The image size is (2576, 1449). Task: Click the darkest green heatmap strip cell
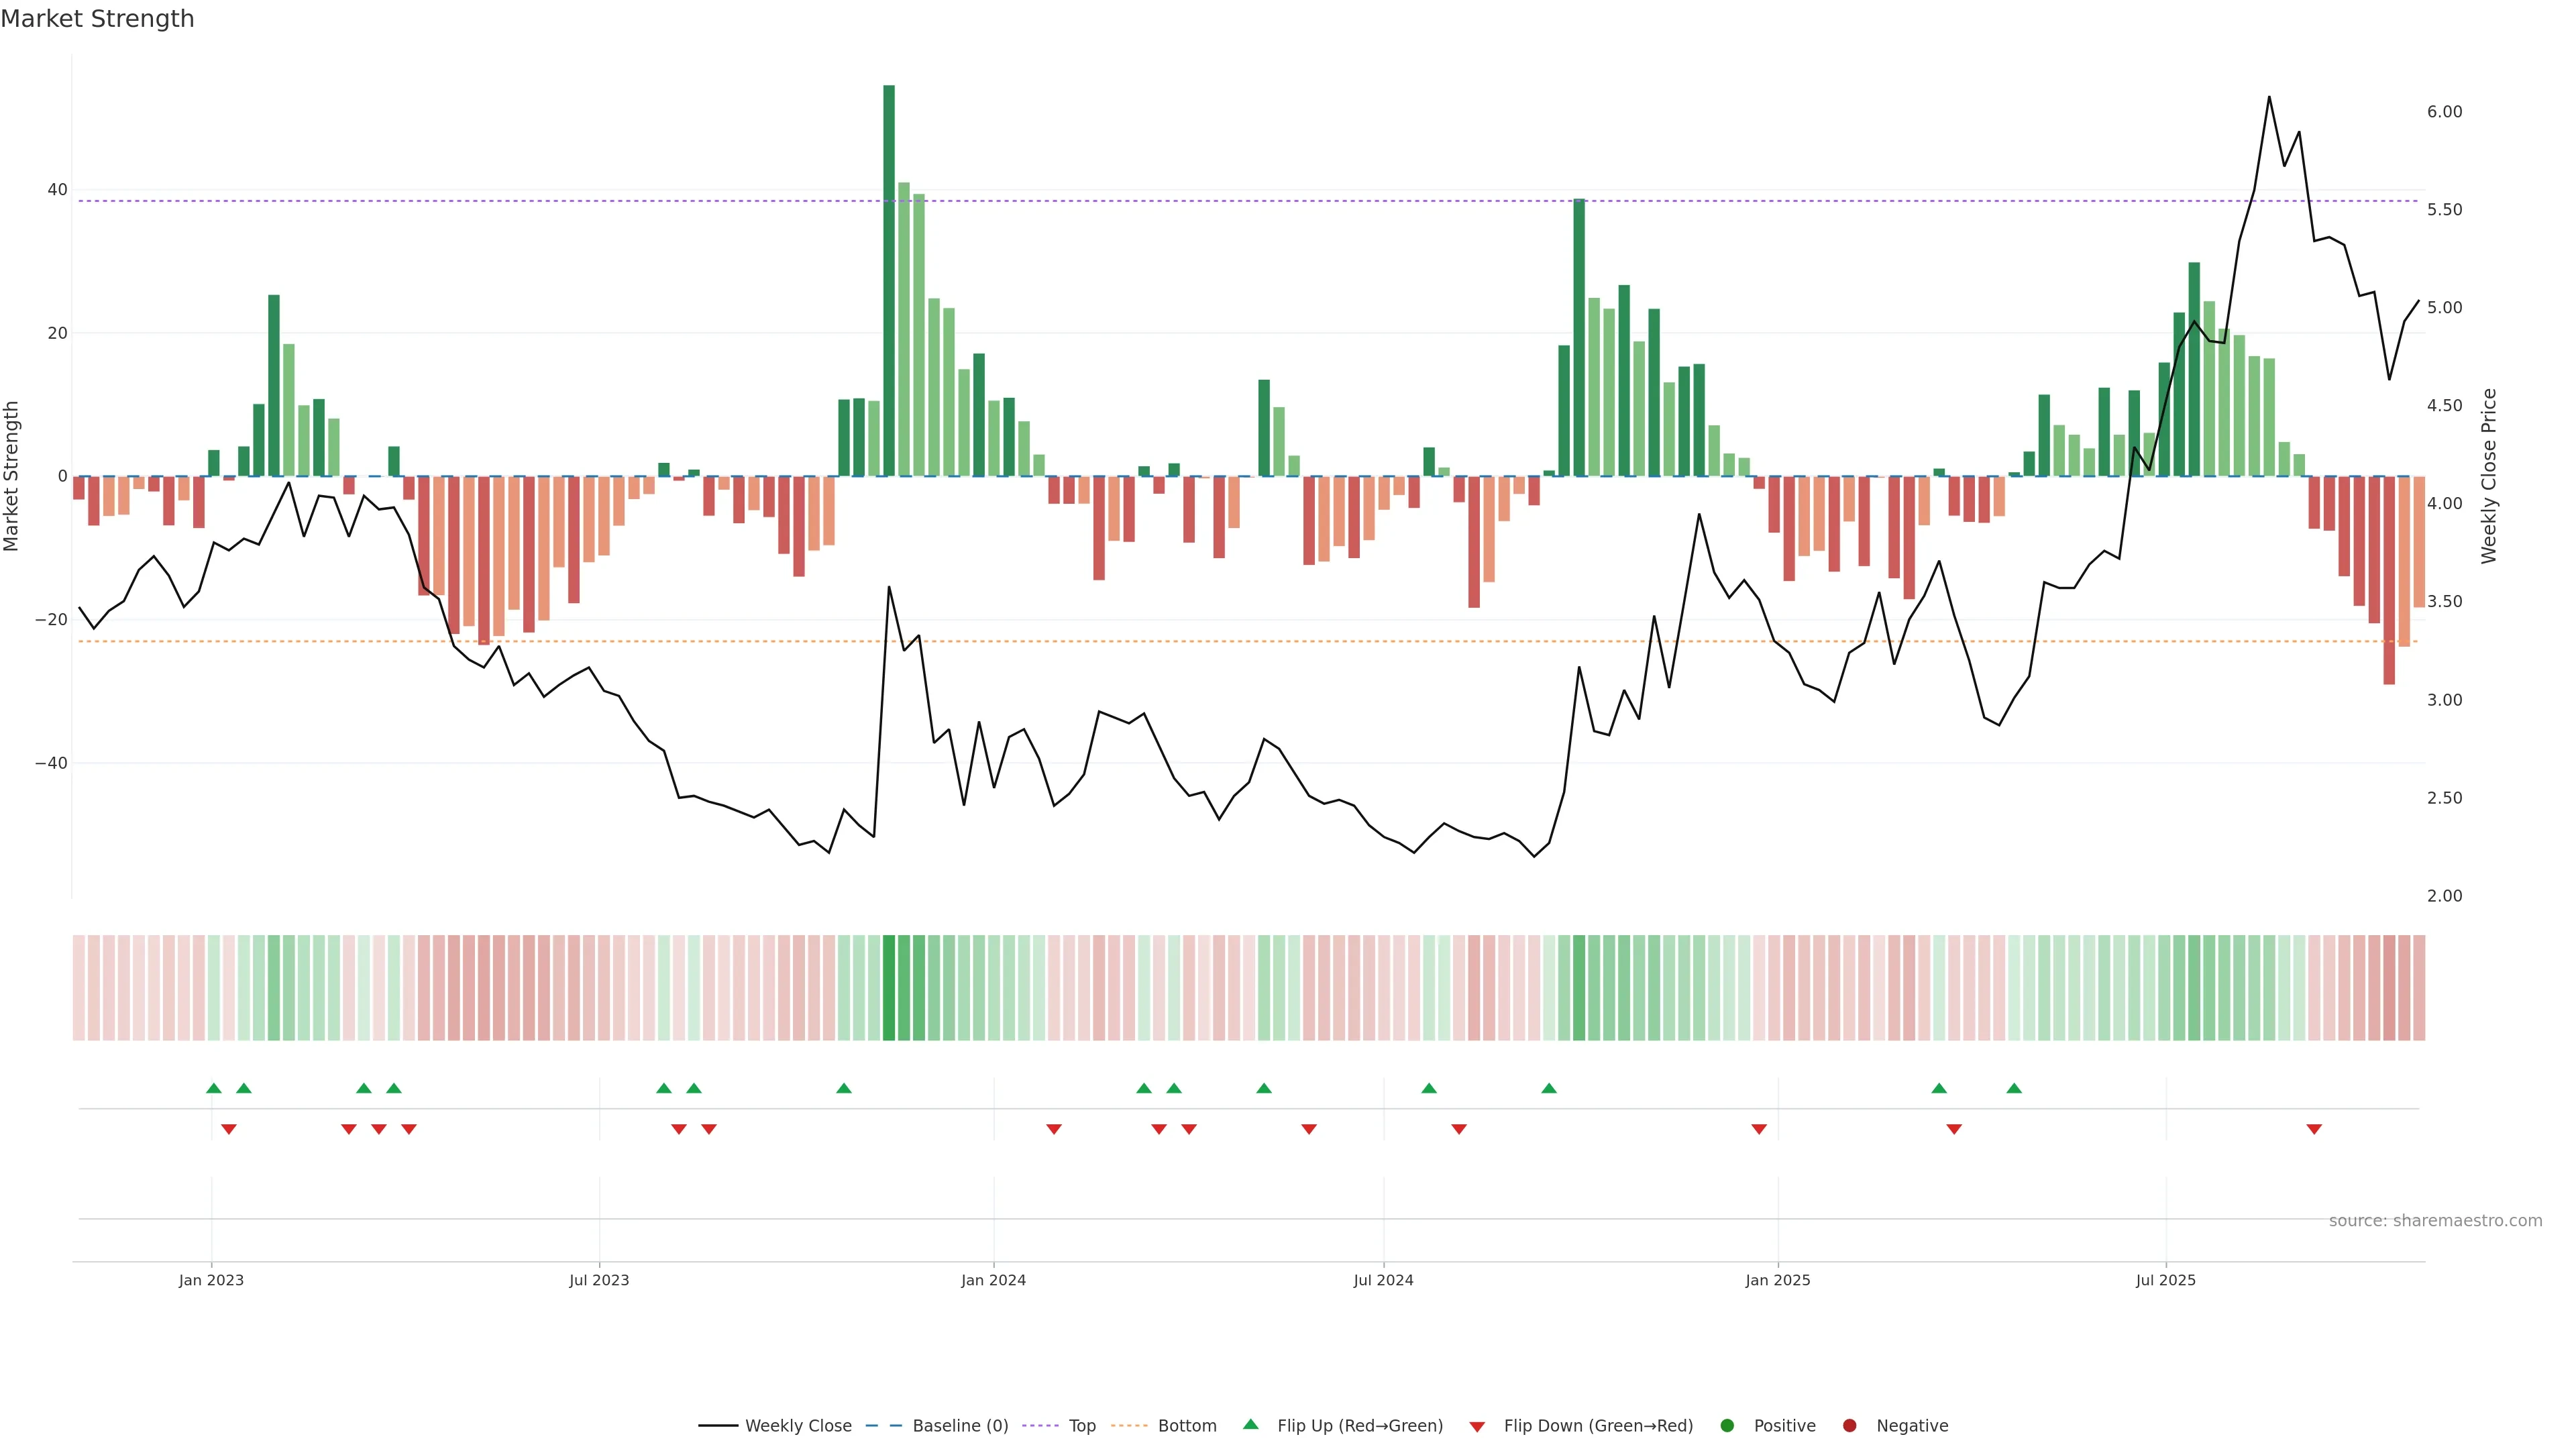click(889, 988)
